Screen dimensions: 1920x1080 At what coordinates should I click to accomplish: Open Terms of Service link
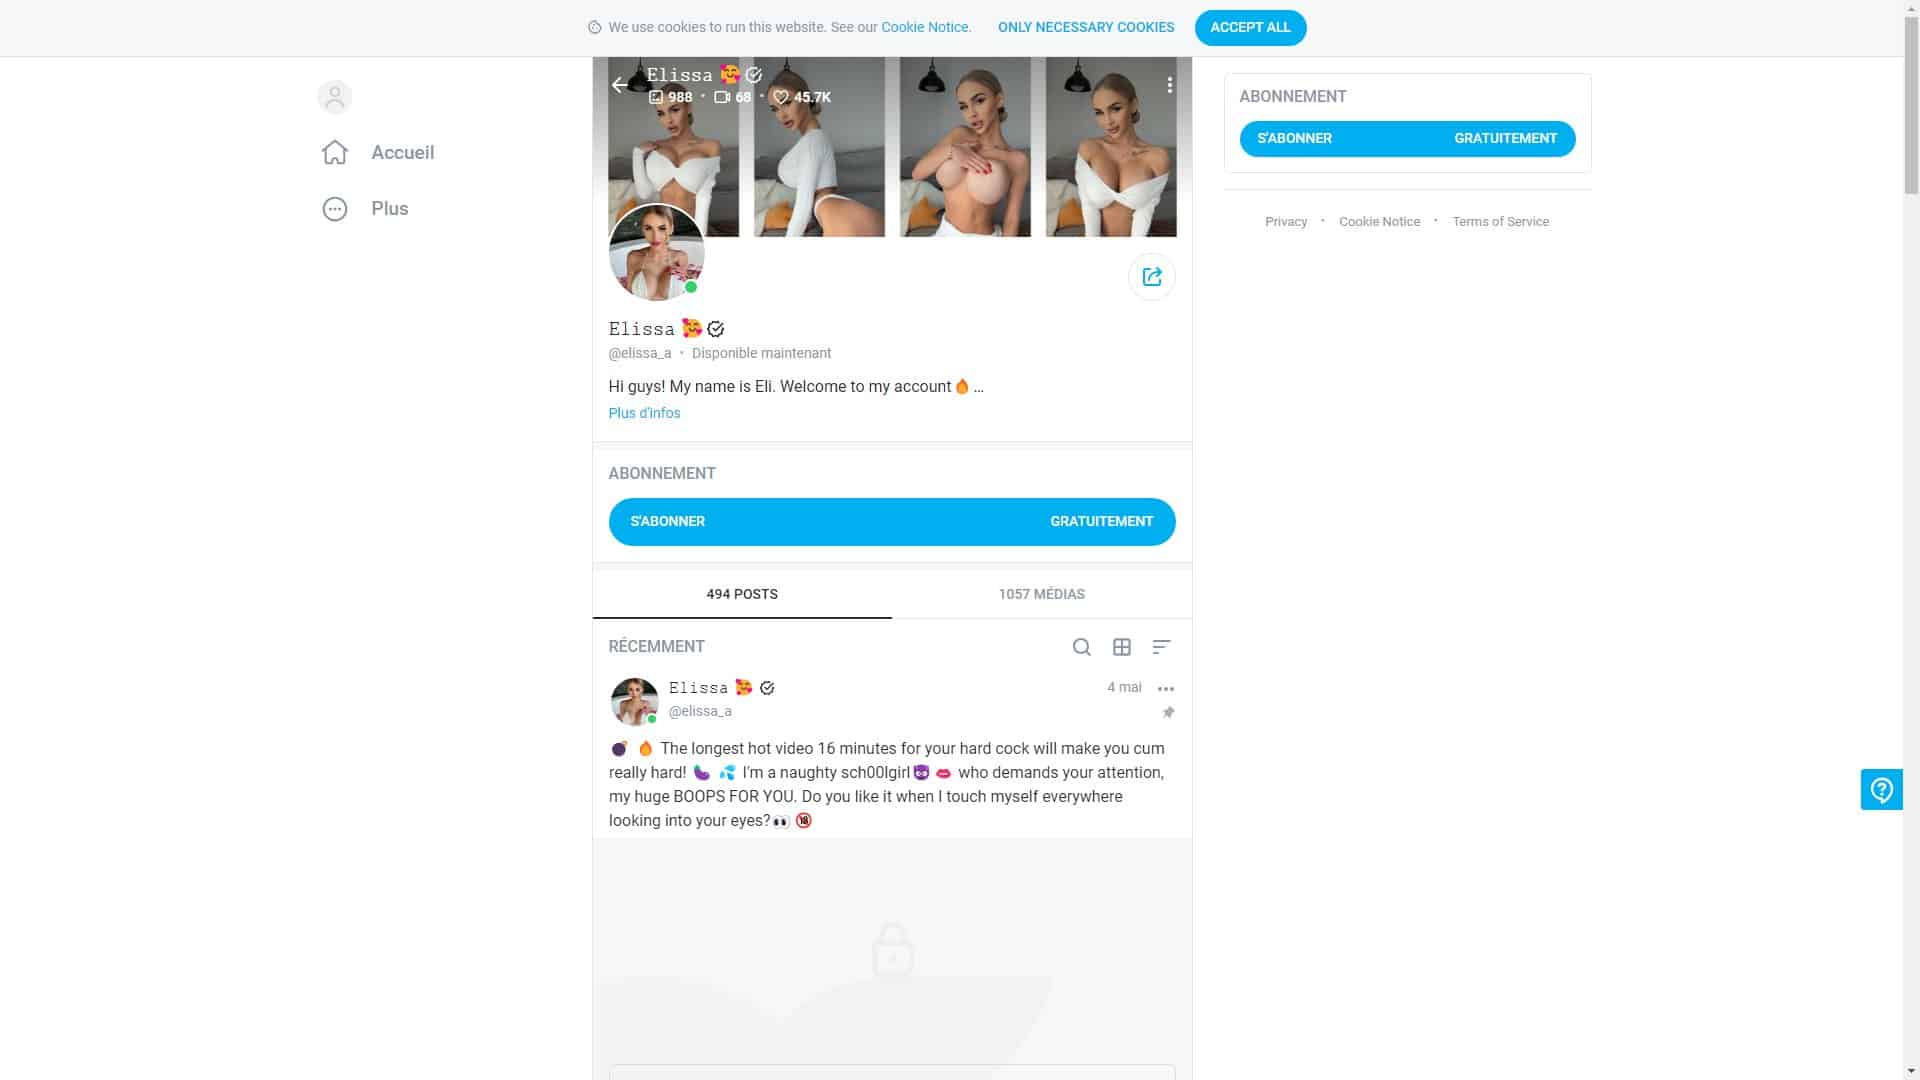tap(1500, 222)
